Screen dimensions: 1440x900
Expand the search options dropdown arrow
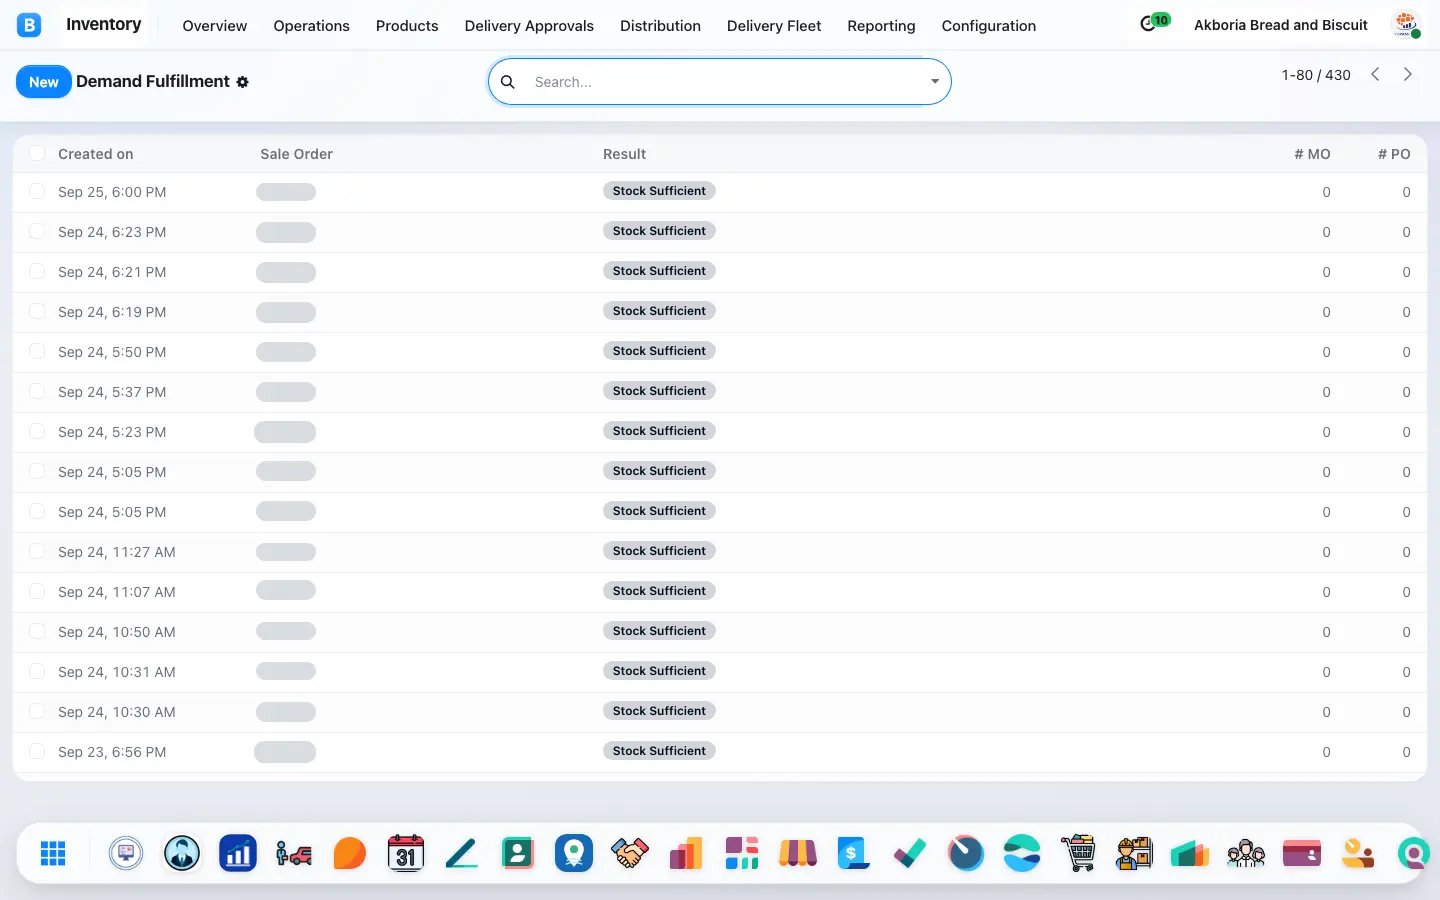[x=935, y=82]
